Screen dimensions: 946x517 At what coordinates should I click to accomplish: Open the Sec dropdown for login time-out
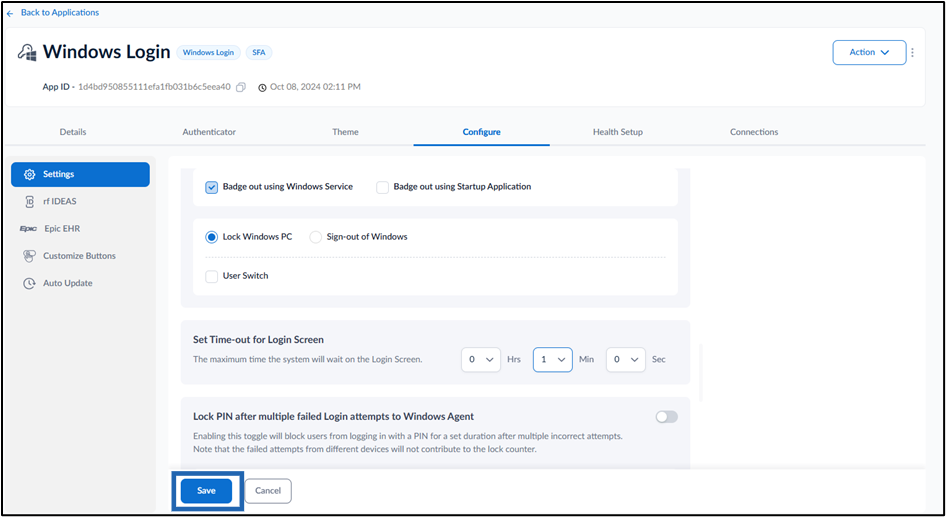coord(626,360)
